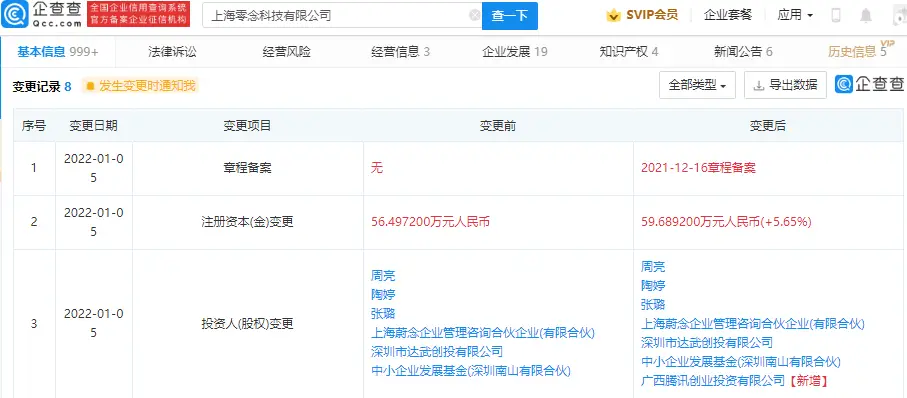
Task: Open 中小企业发展基金 in 变更后 column
Action: click(740, 362)
